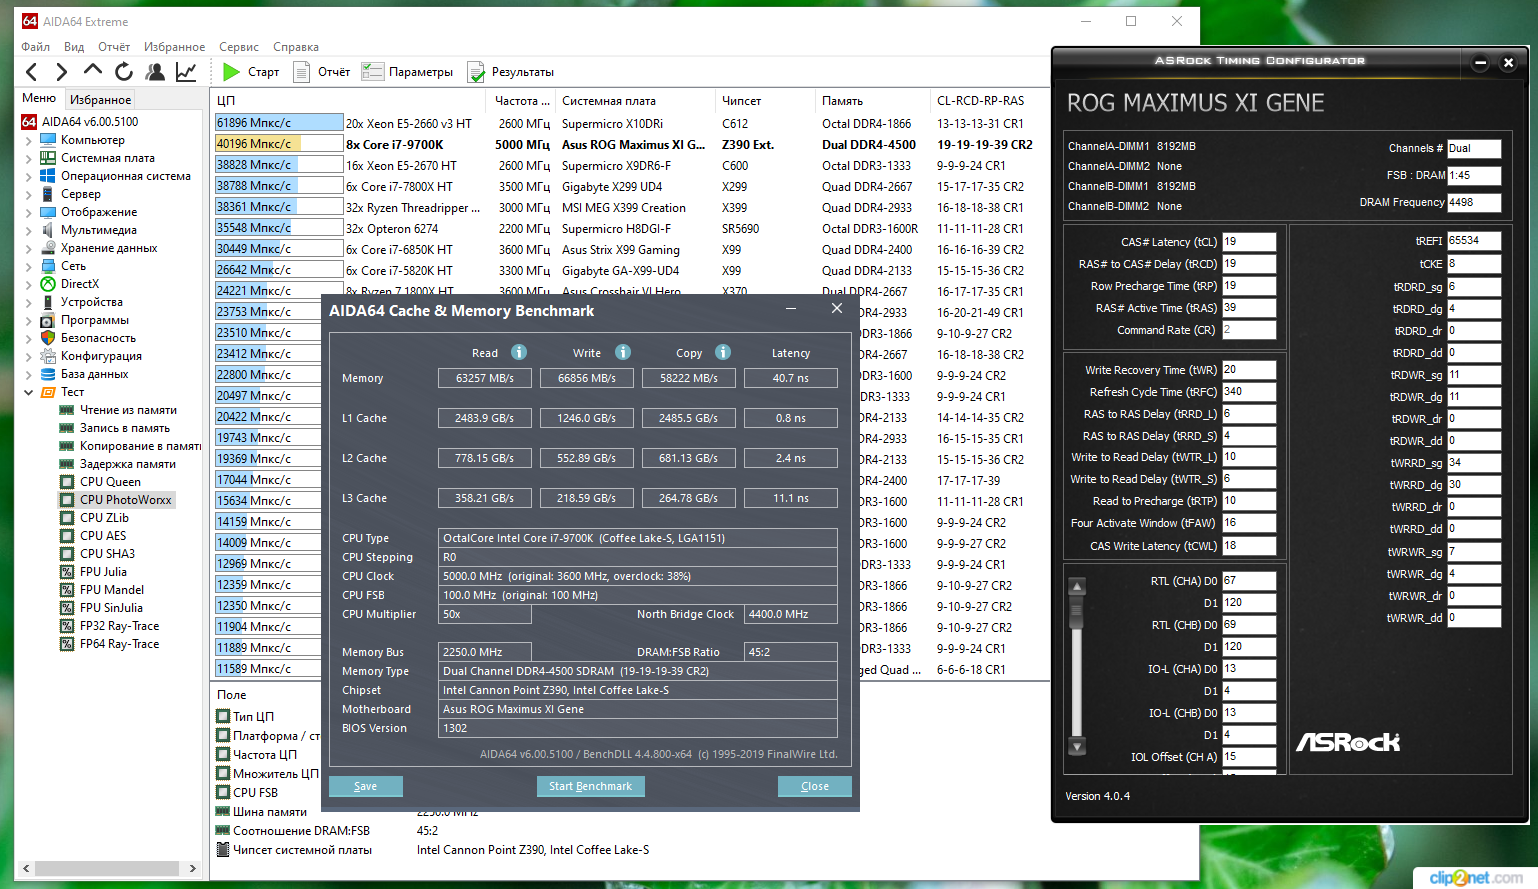
Task: Click the up arrow of ASRock timings scrollbar
Action: (x=1077, y=586)
